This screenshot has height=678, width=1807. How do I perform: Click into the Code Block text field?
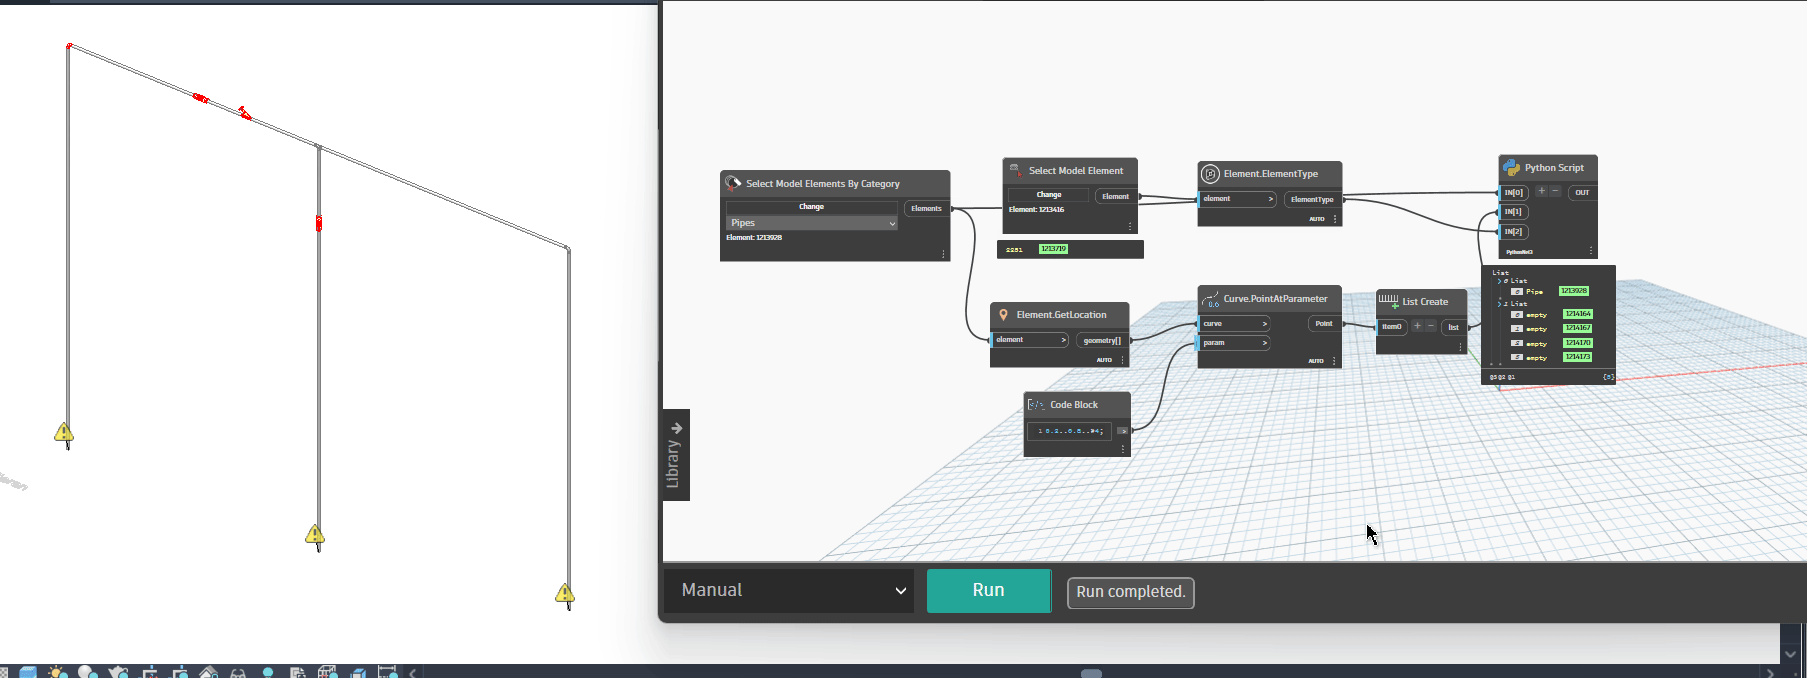click(x=1070, y=431)
